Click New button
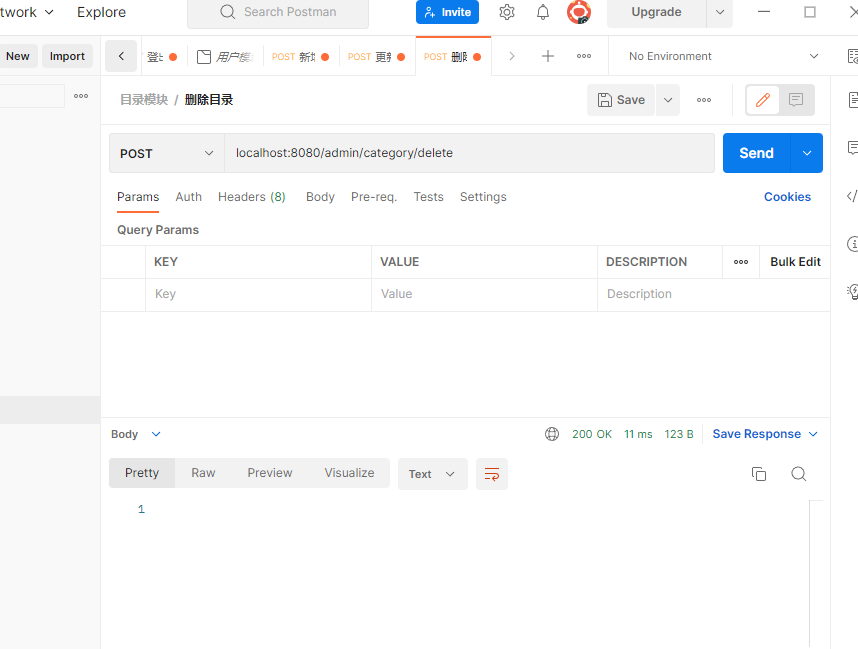Viewport: 858px width, 649px height. pos(18,56)
